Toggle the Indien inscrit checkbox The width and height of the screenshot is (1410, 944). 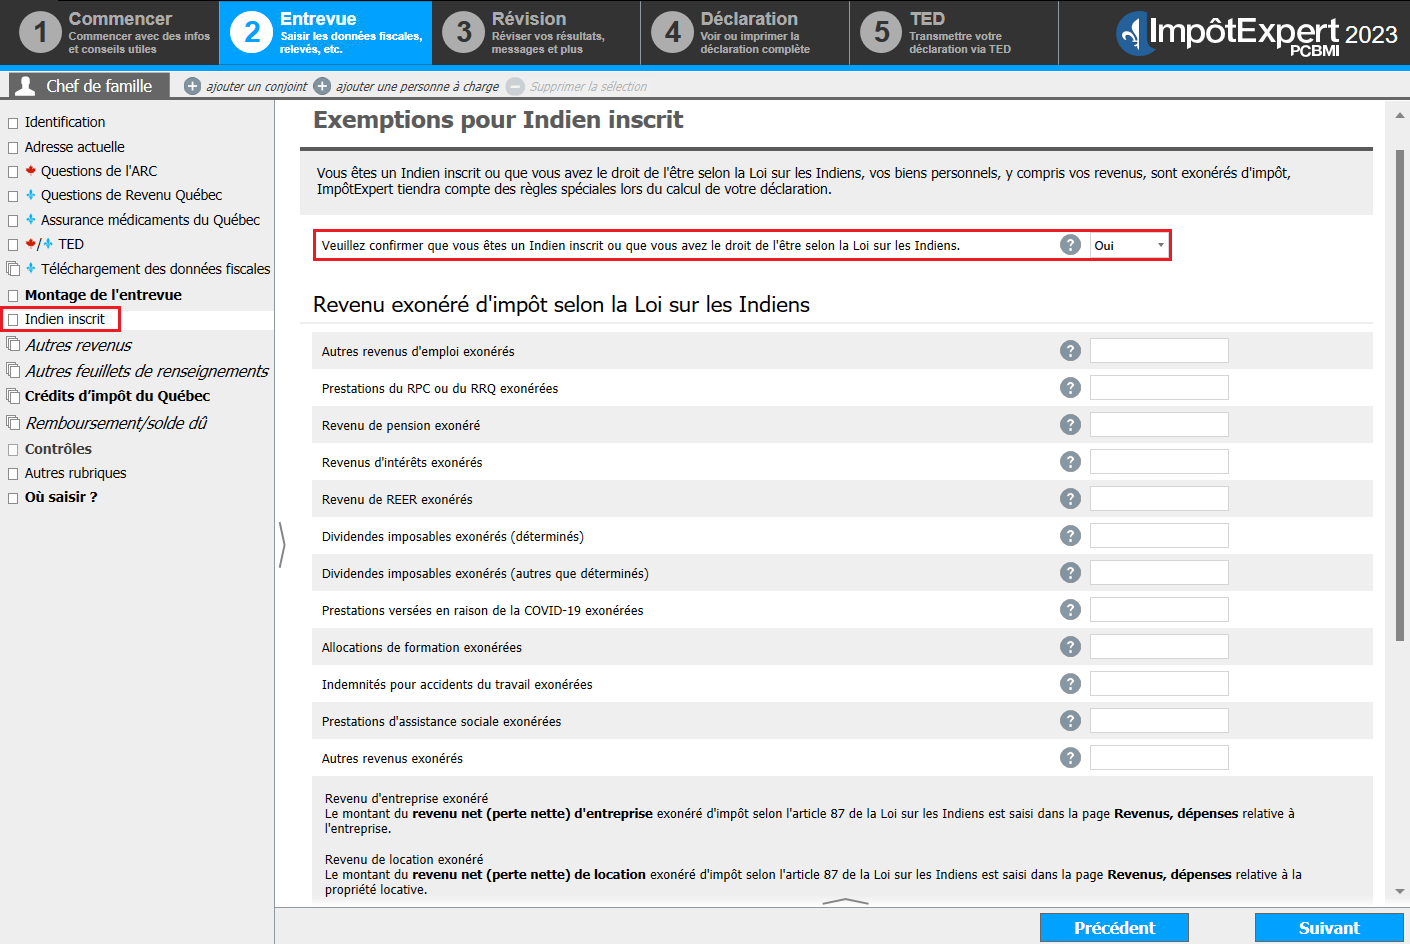pos(13,320)
